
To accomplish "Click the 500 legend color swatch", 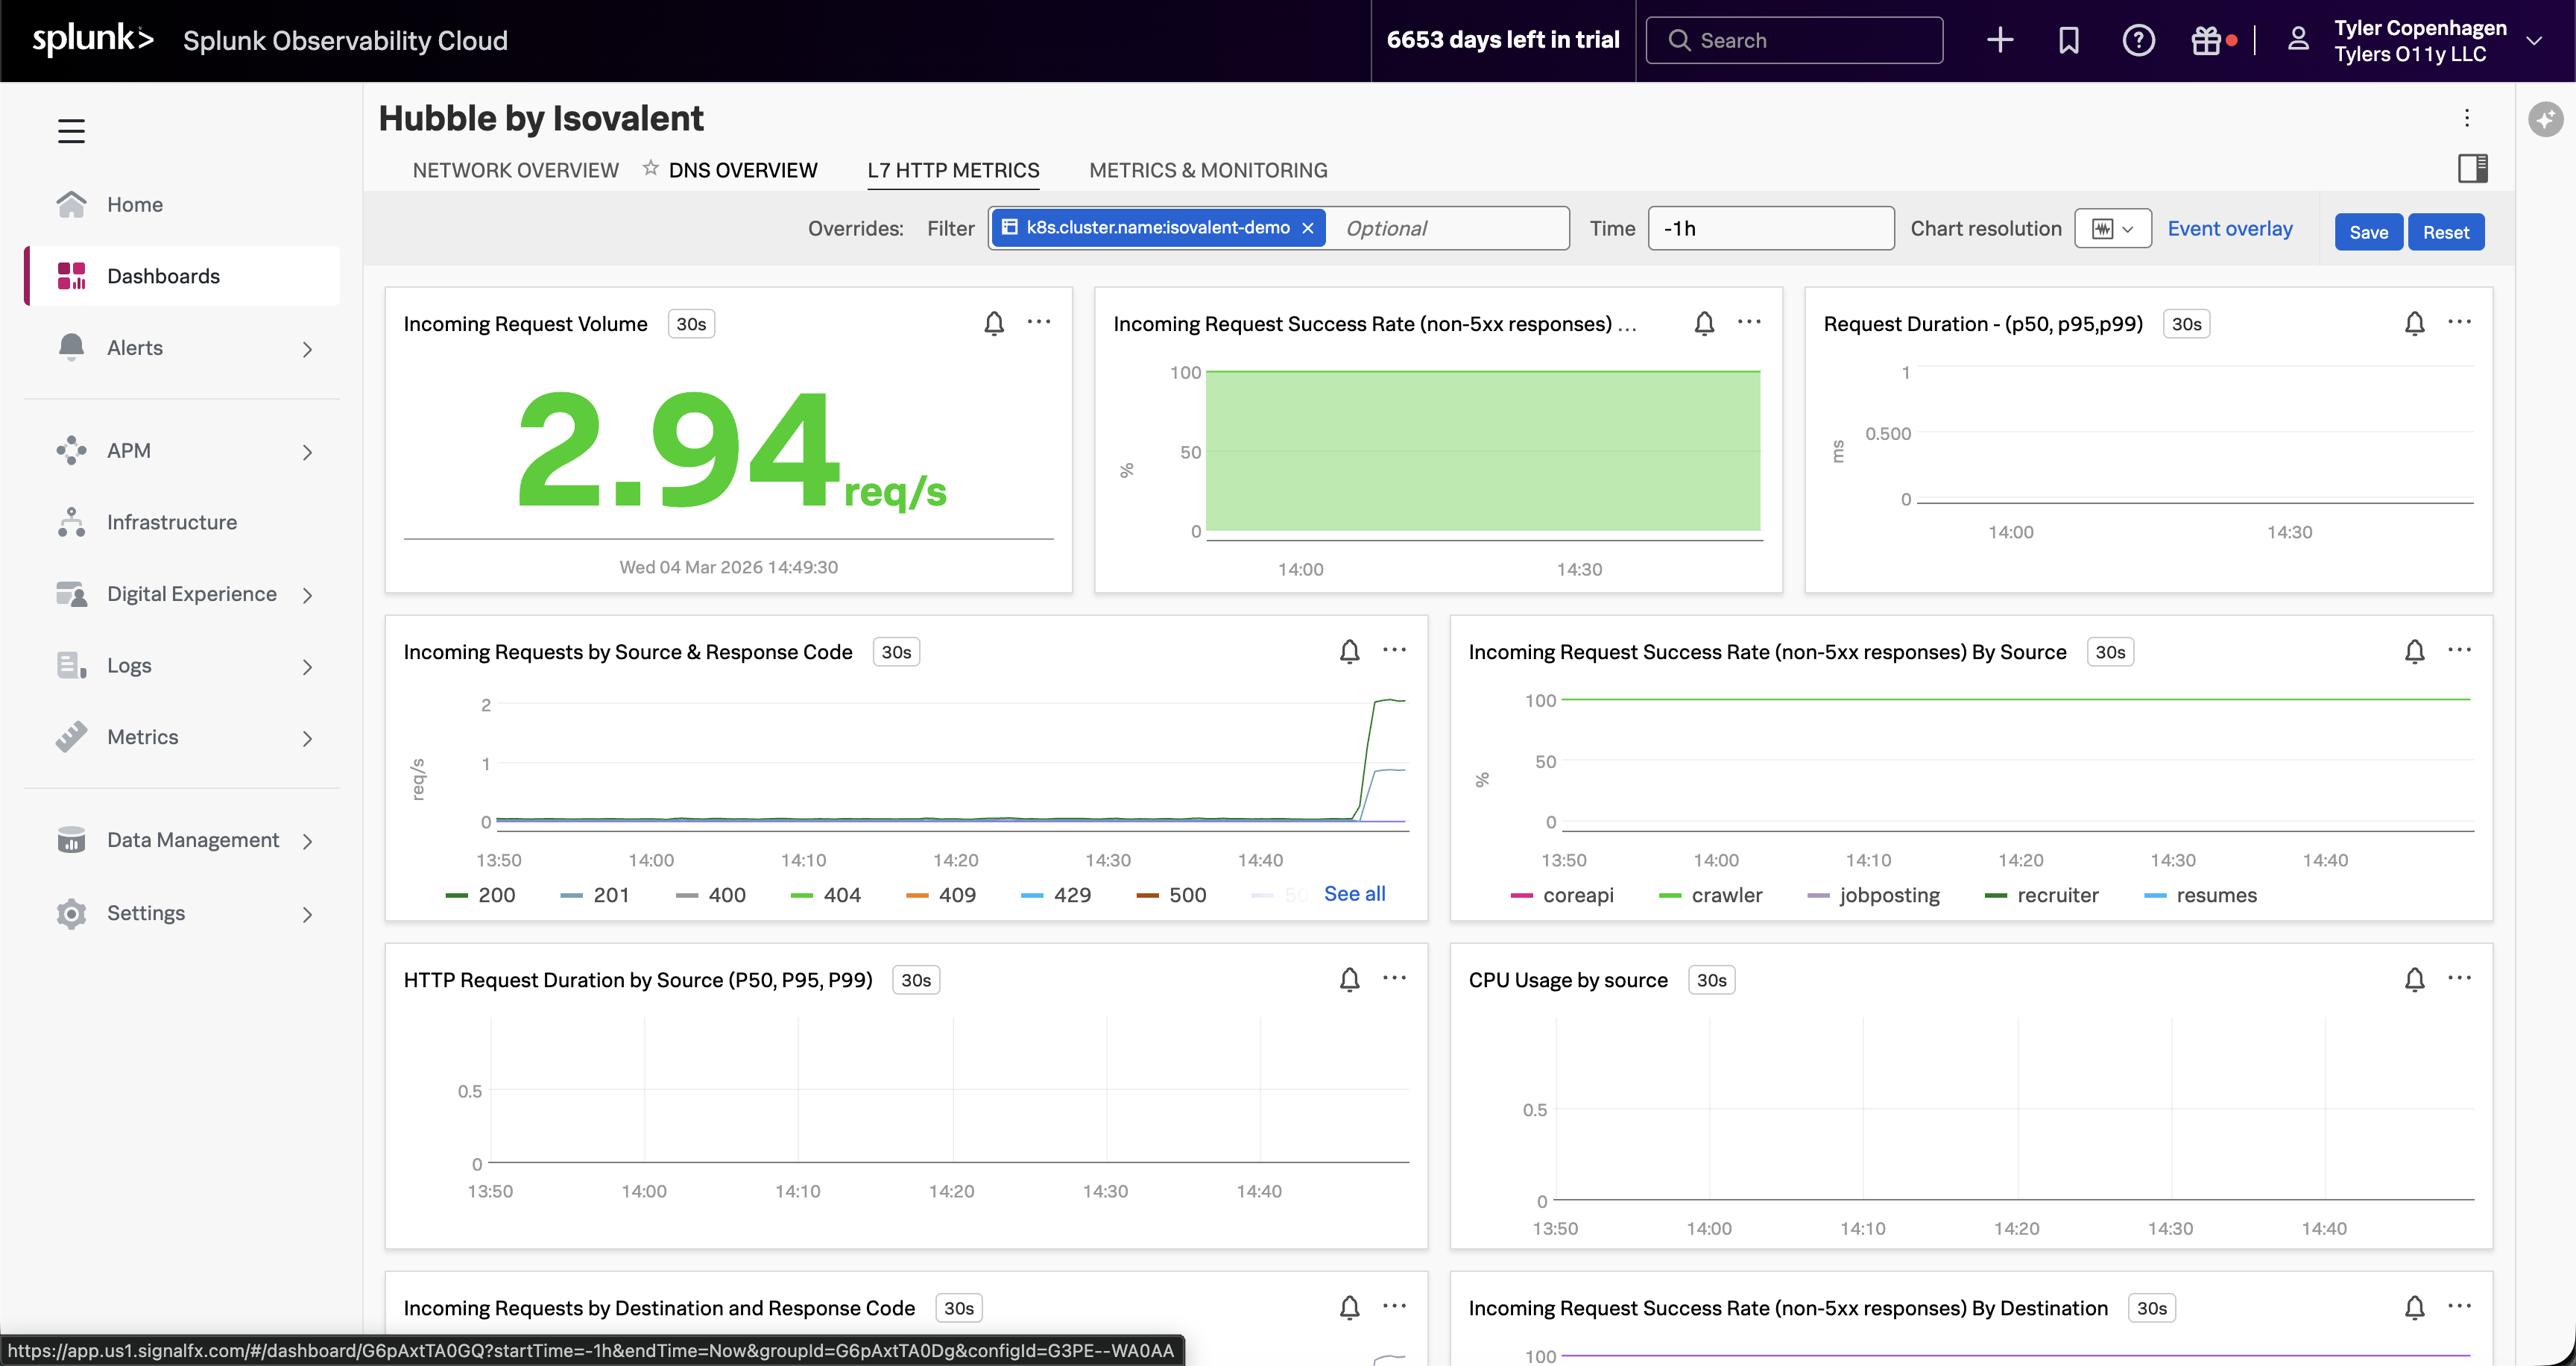I will [1147, 895].
